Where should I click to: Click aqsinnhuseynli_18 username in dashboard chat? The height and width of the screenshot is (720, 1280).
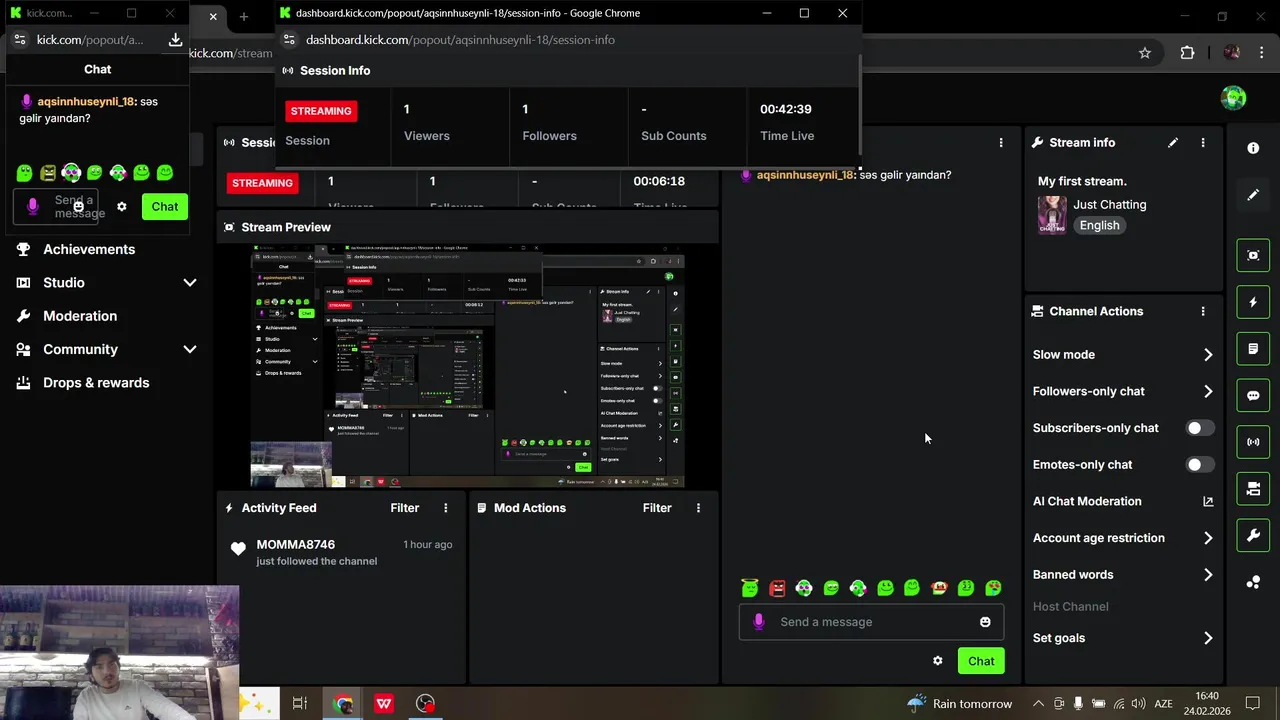pos(804,175)
